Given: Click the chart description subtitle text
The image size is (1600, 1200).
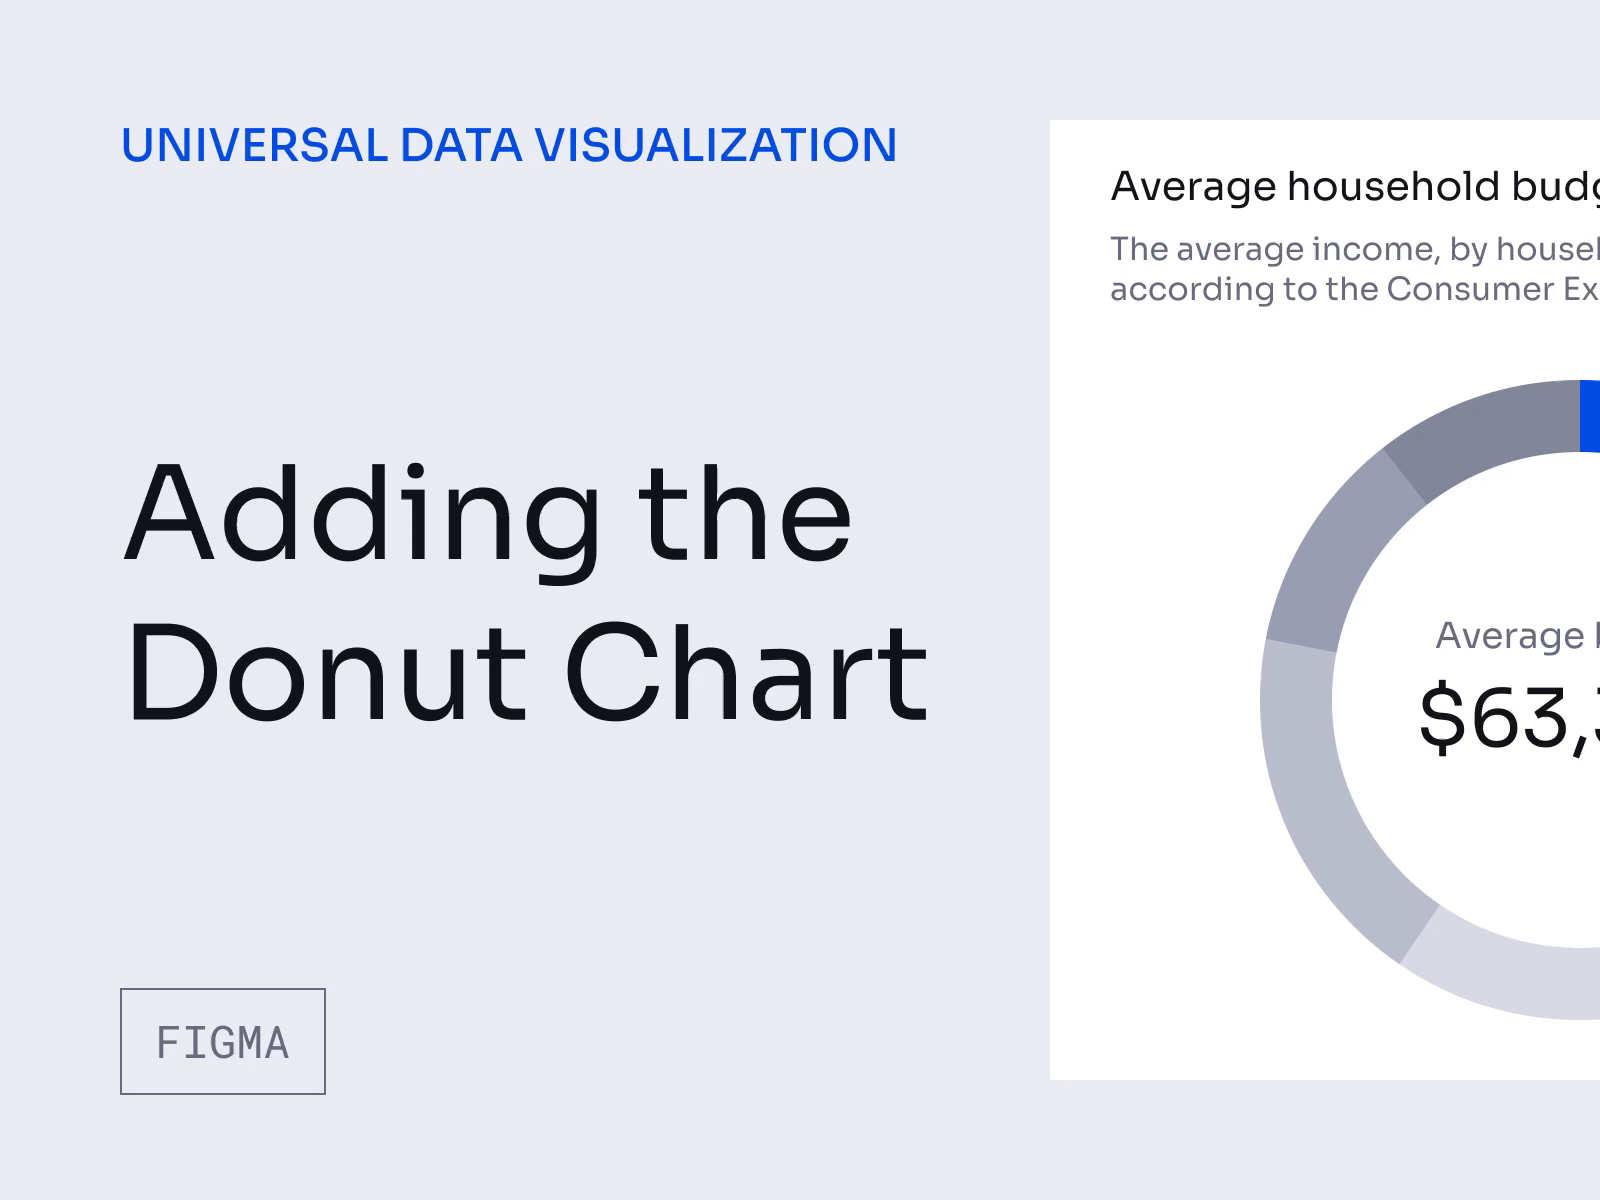Looking at the screenshot, I should point(1355,268).
